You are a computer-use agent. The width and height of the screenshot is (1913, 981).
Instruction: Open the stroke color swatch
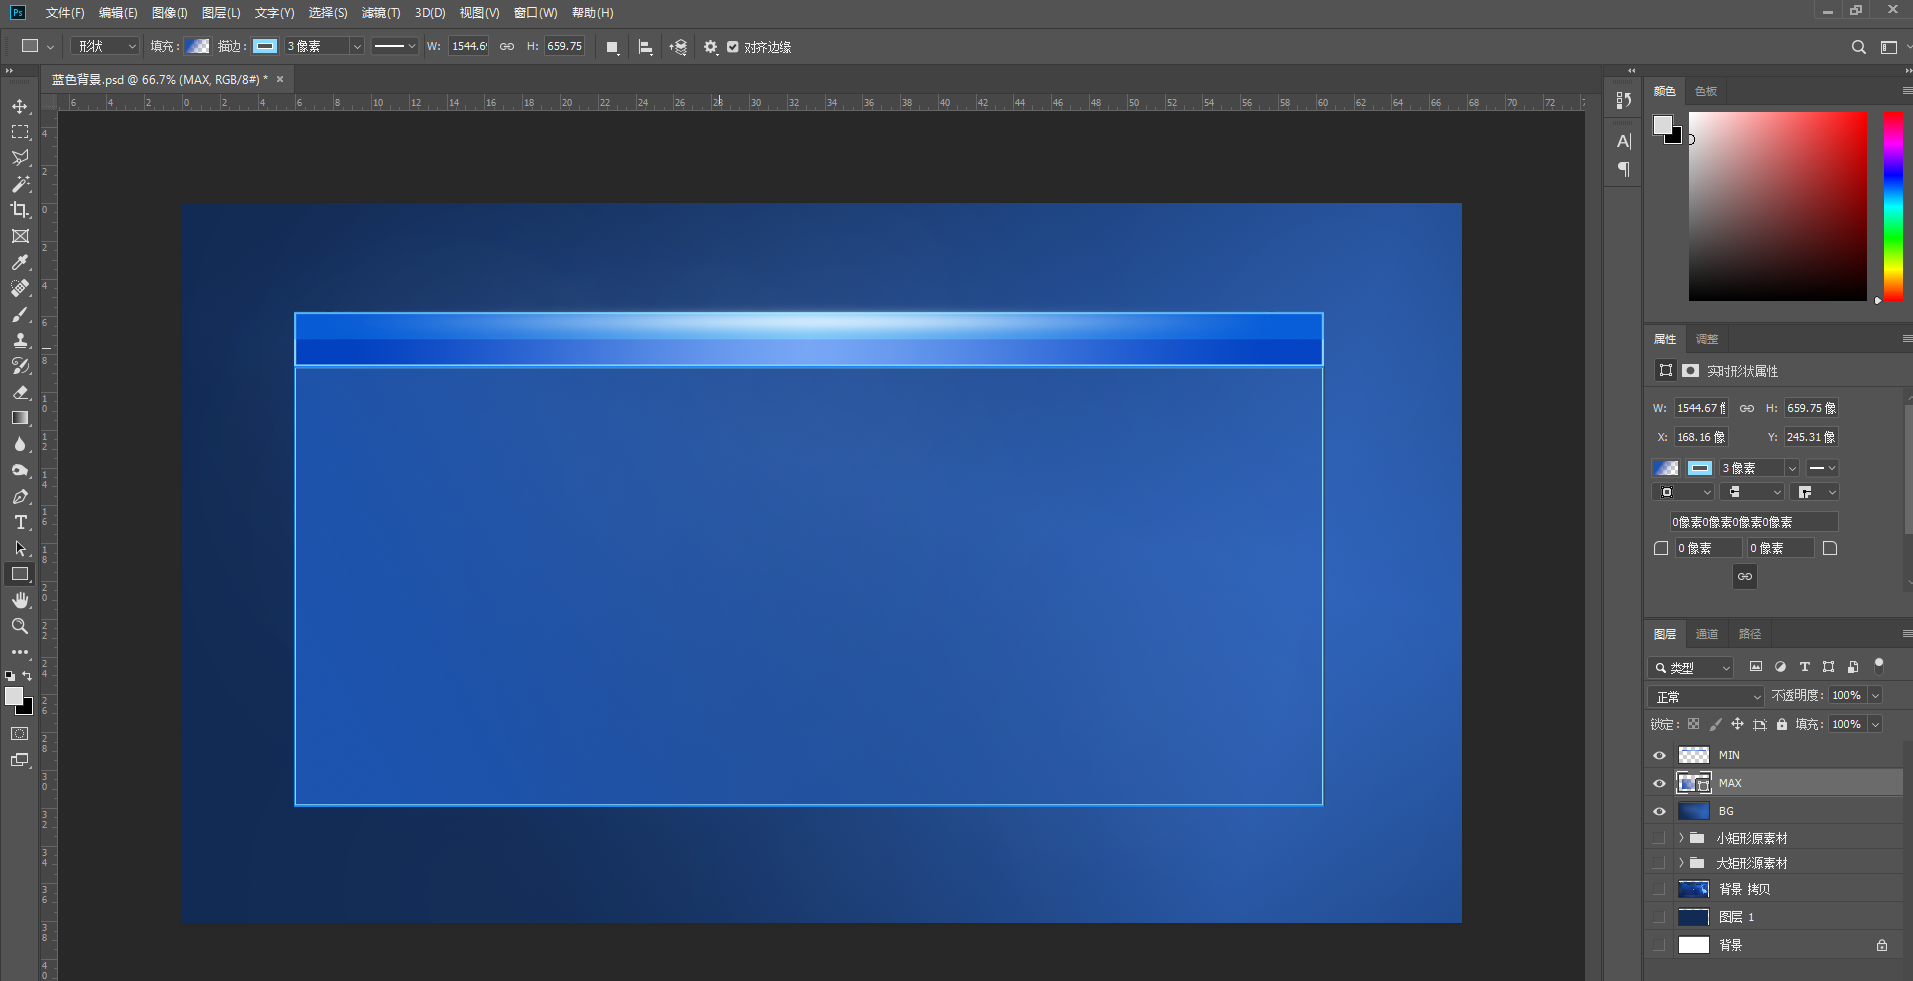[x=264, y=46]
